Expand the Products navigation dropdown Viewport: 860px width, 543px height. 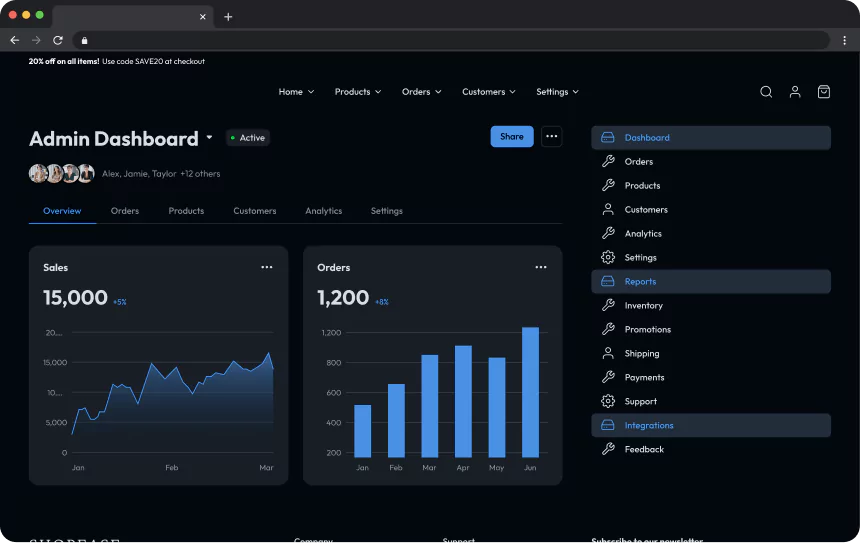[358, 92]
